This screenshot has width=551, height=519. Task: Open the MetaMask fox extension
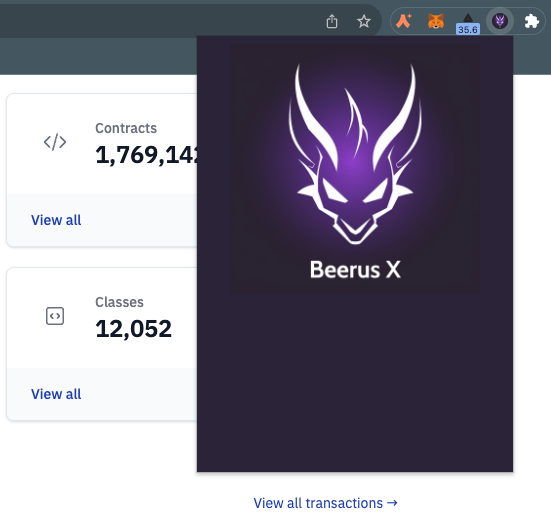pyautogui.click(x=436, y=21)
